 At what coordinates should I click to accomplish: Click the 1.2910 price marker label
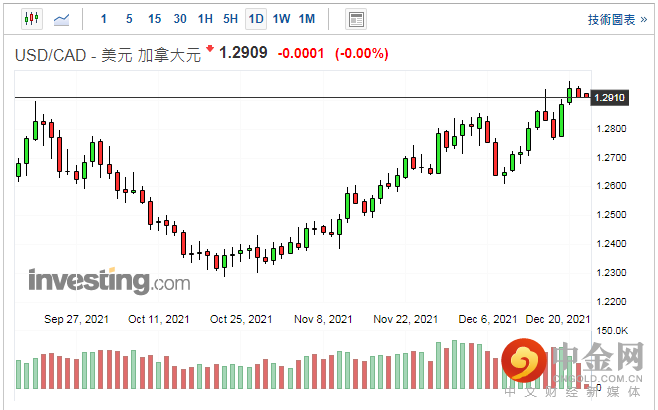(x=609, y=98)
